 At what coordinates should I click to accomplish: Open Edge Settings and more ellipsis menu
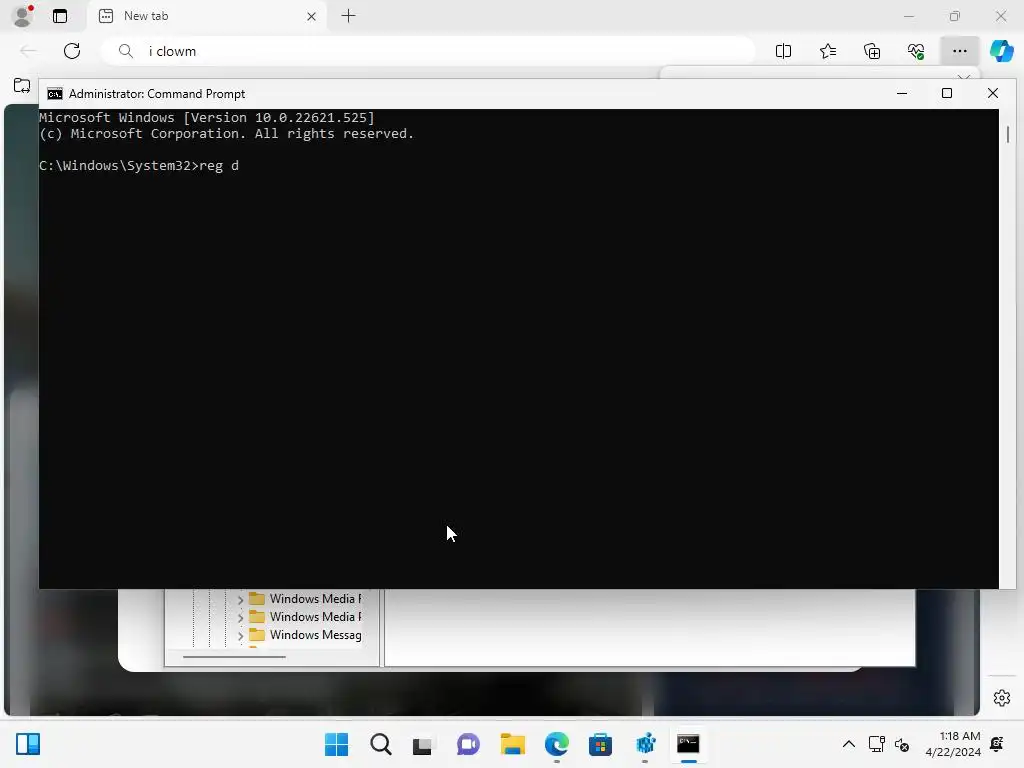coord(959,51)
